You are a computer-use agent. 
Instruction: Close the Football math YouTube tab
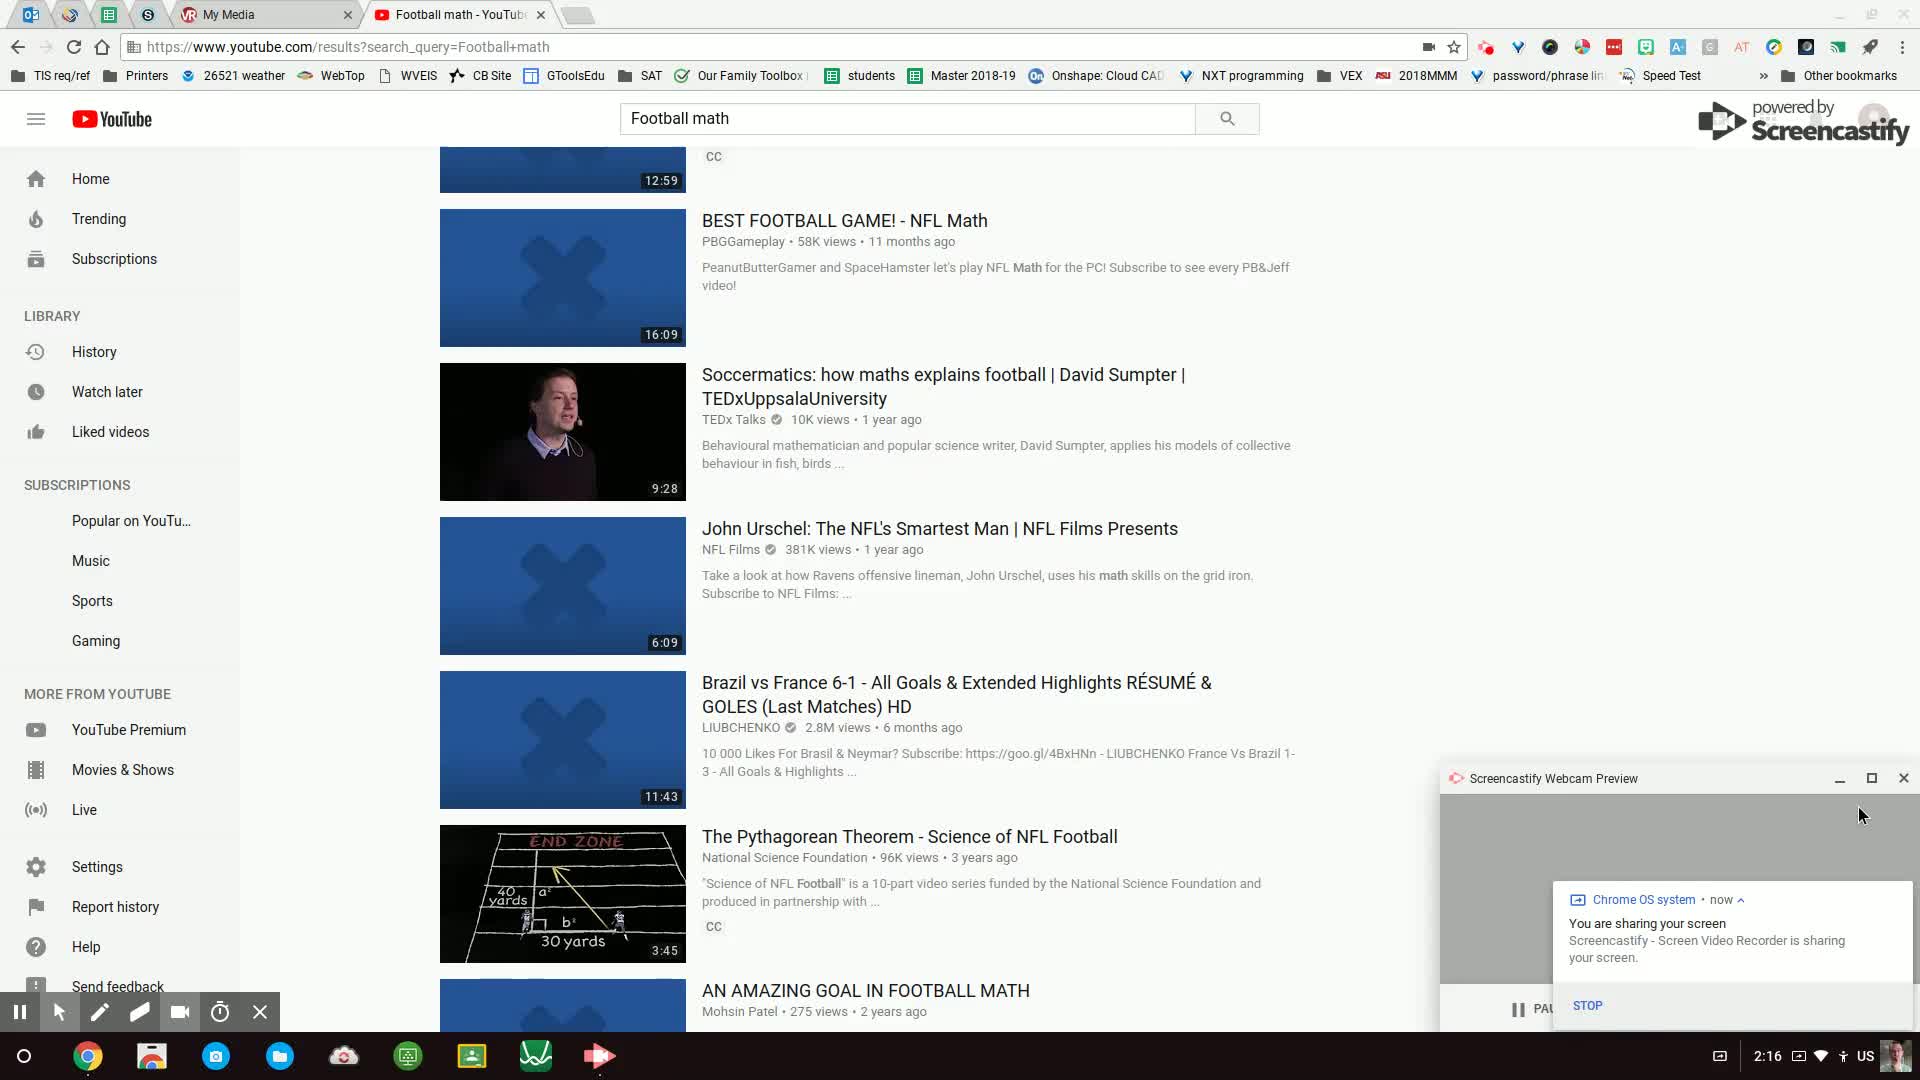coord(541,15)
